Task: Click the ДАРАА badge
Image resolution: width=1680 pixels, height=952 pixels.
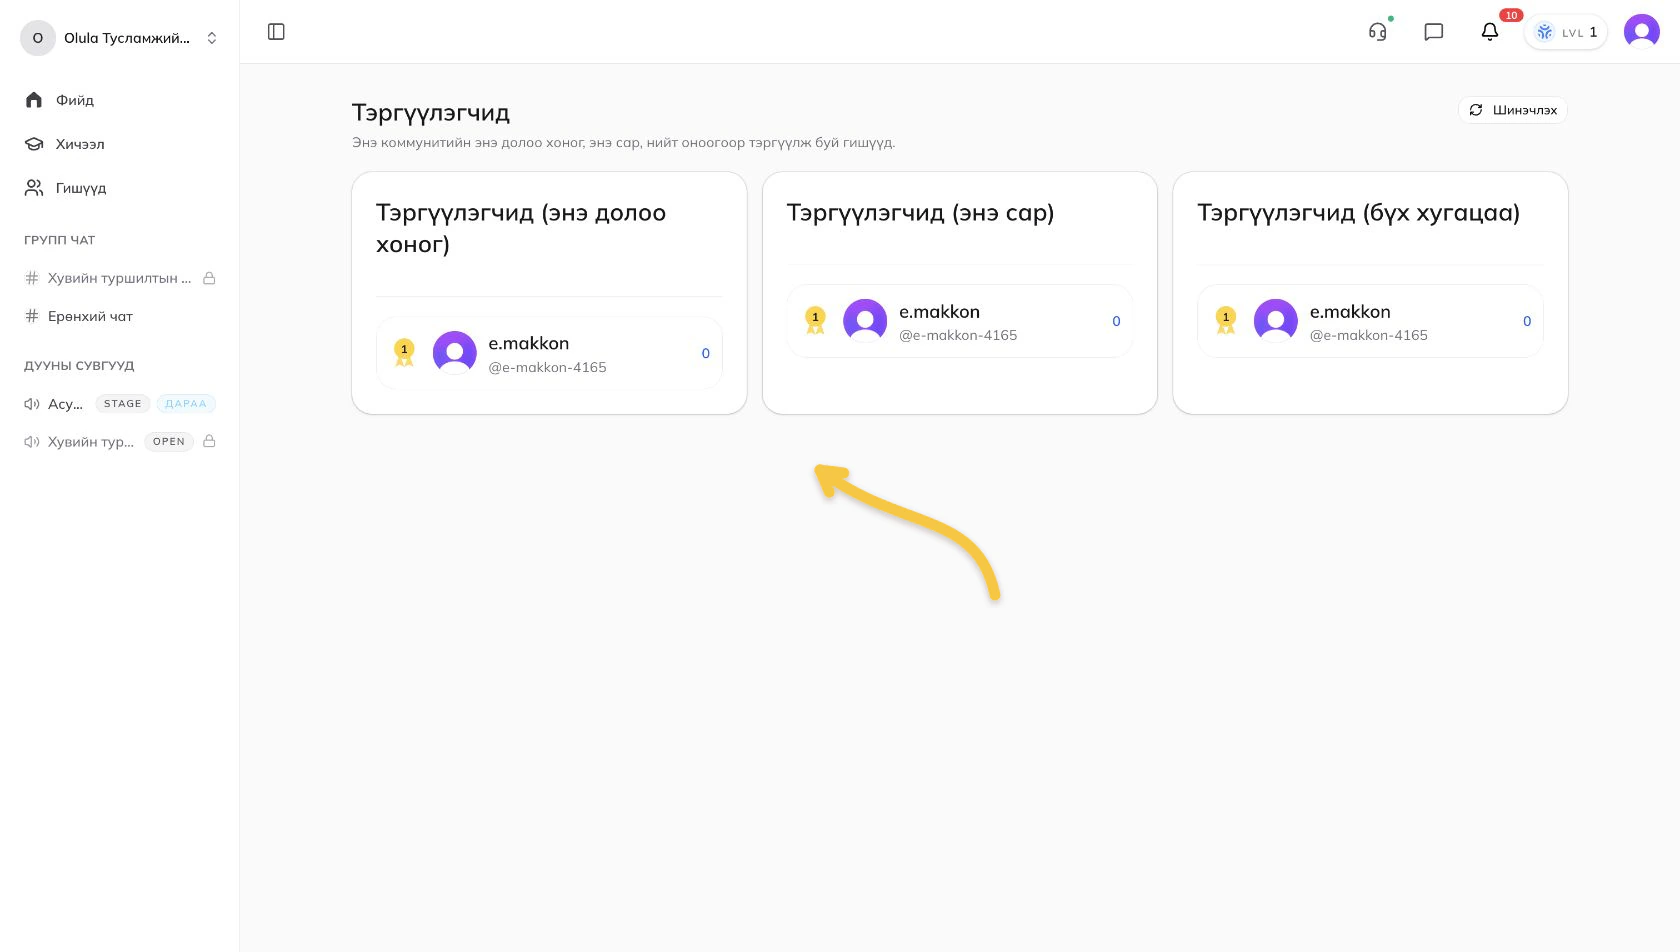Action: [186, 404]
